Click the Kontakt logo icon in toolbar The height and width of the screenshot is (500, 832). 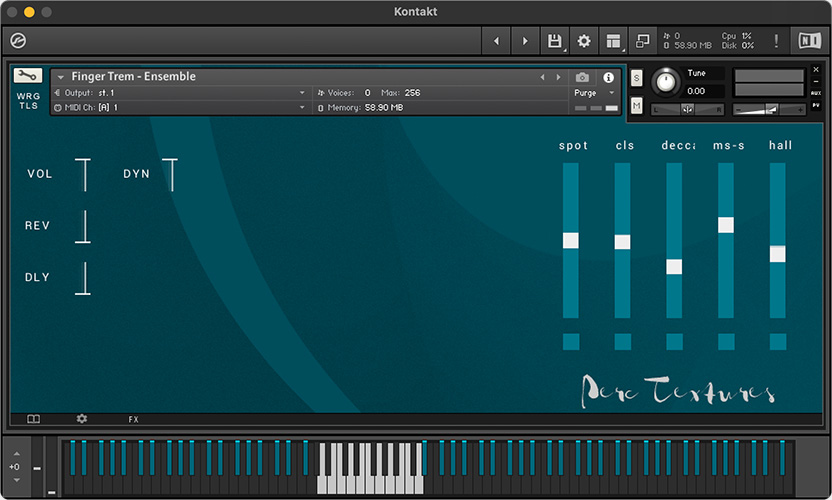click(x=18, y=40)
